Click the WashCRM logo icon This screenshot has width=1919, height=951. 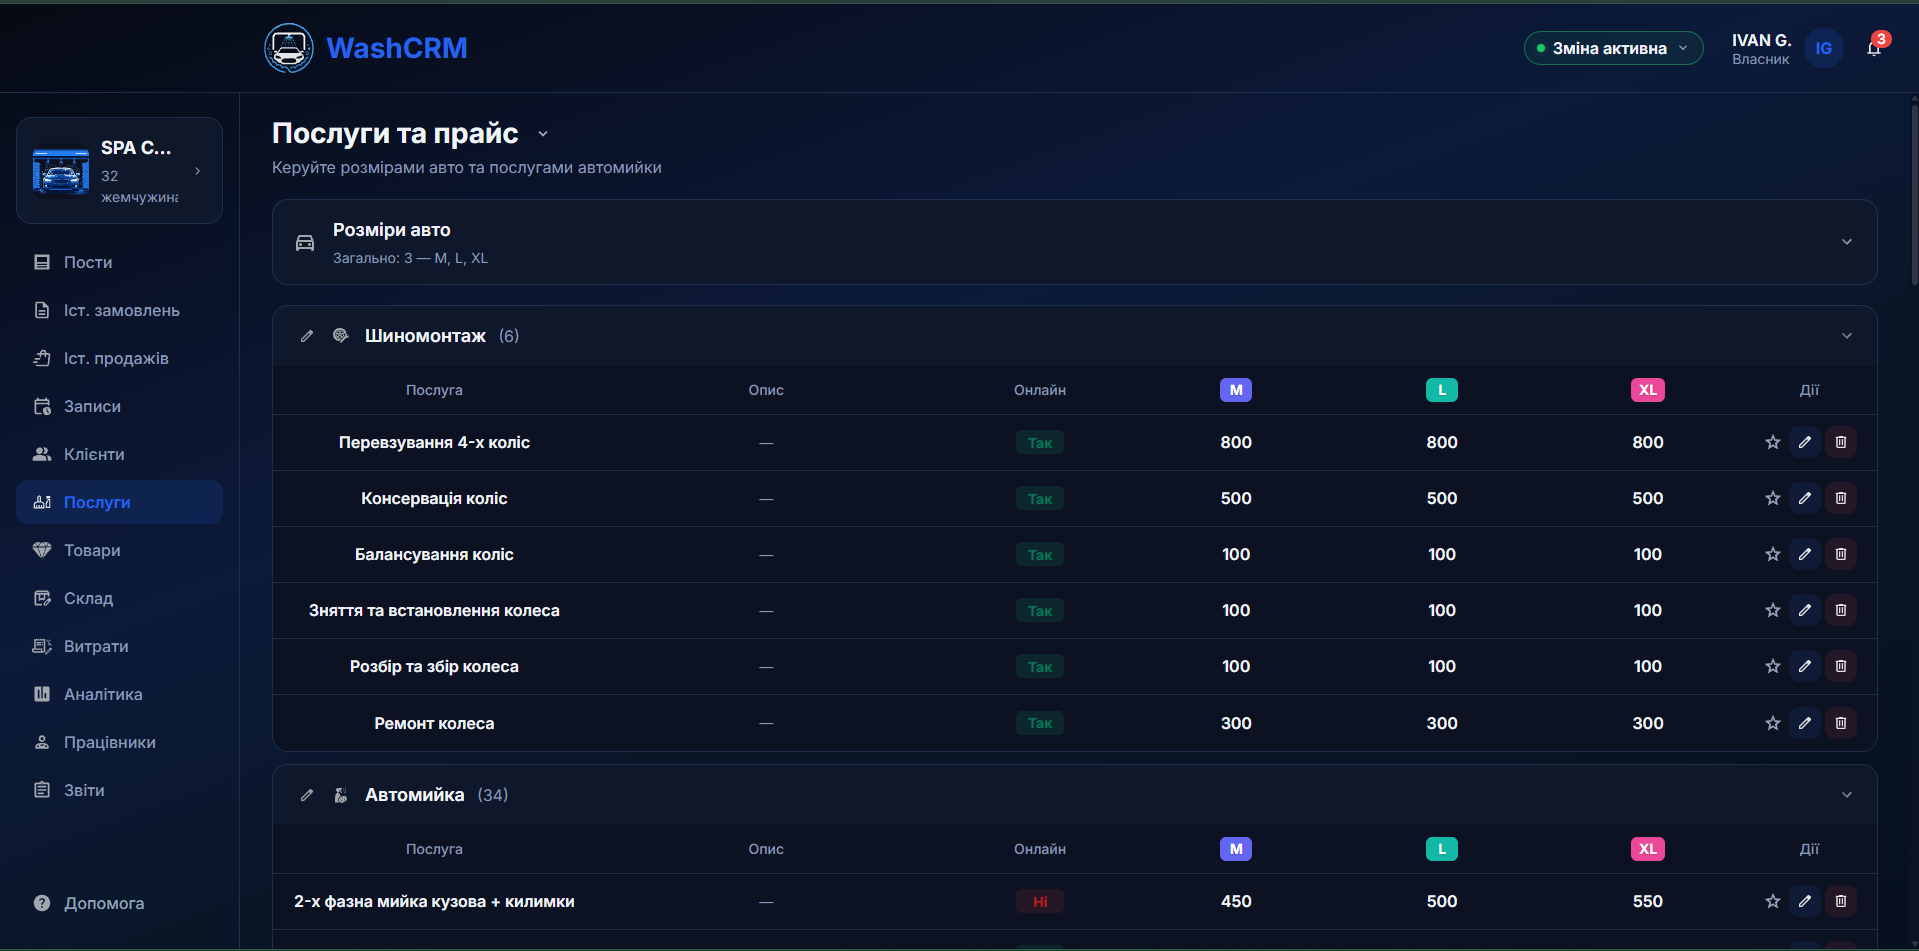click(289, 48)
